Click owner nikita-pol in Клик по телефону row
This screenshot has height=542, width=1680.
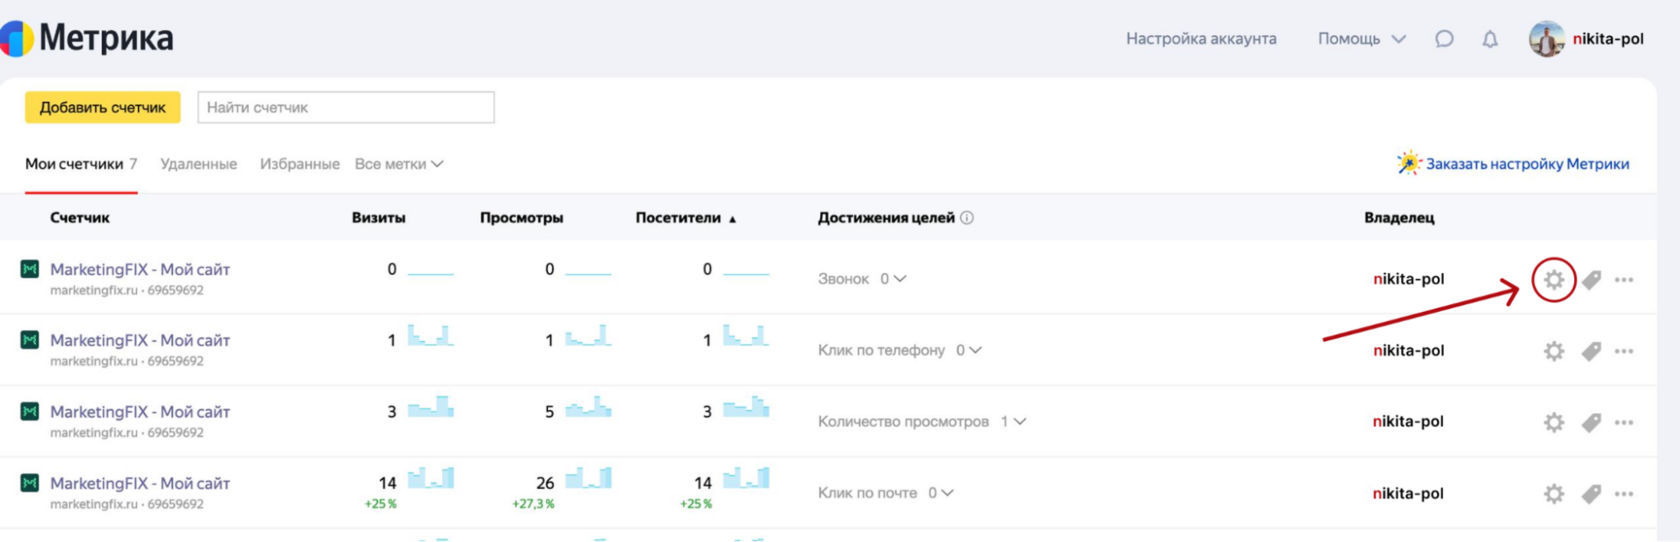click(1408, 350)
